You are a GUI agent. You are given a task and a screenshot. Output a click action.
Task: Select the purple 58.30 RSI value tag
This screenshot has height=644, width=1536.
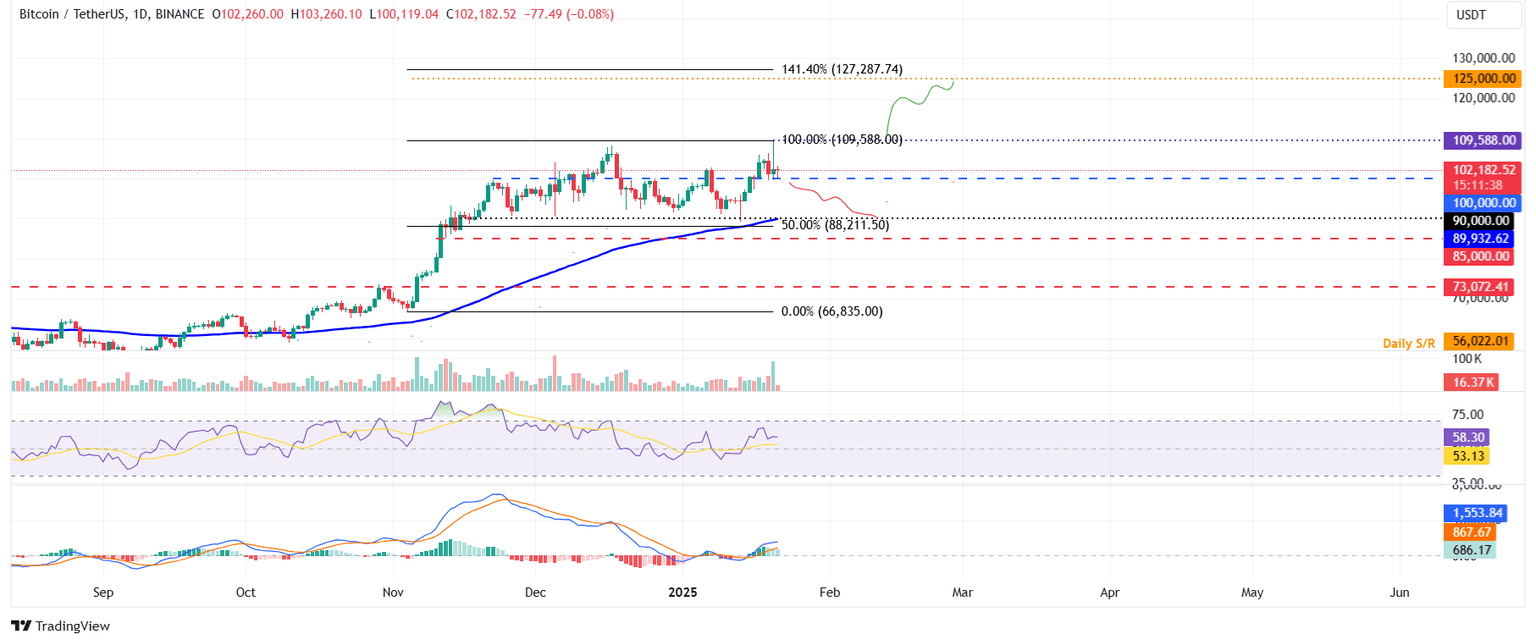tap(1466, 437)
